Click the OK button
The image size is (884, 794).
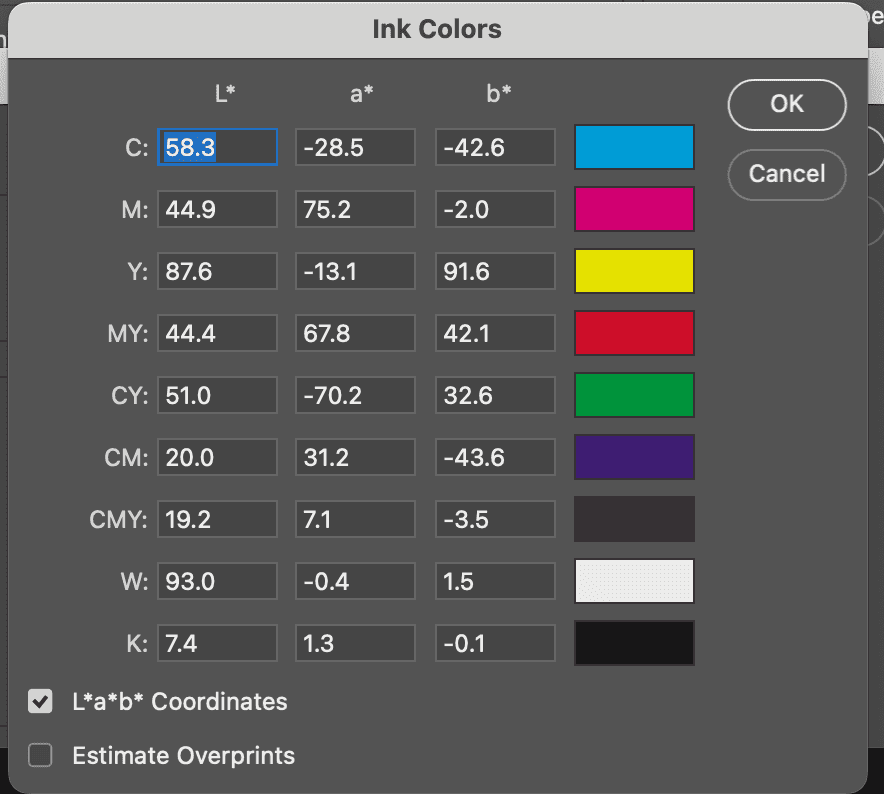[786, 104]
